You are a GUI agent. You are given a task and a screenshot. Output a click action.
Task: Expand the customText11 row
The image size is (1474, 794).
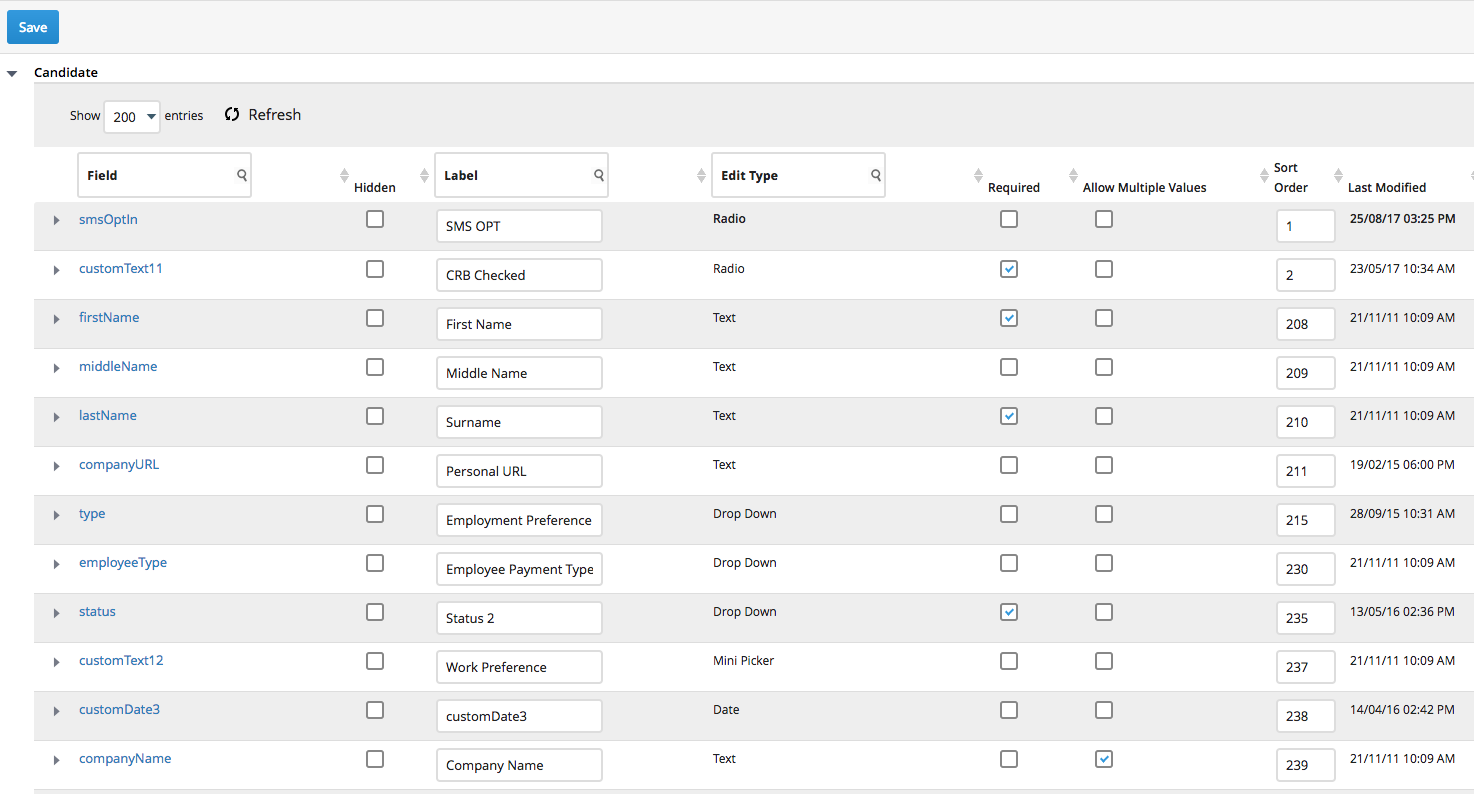pyautogui.click(x=57, y=270)
